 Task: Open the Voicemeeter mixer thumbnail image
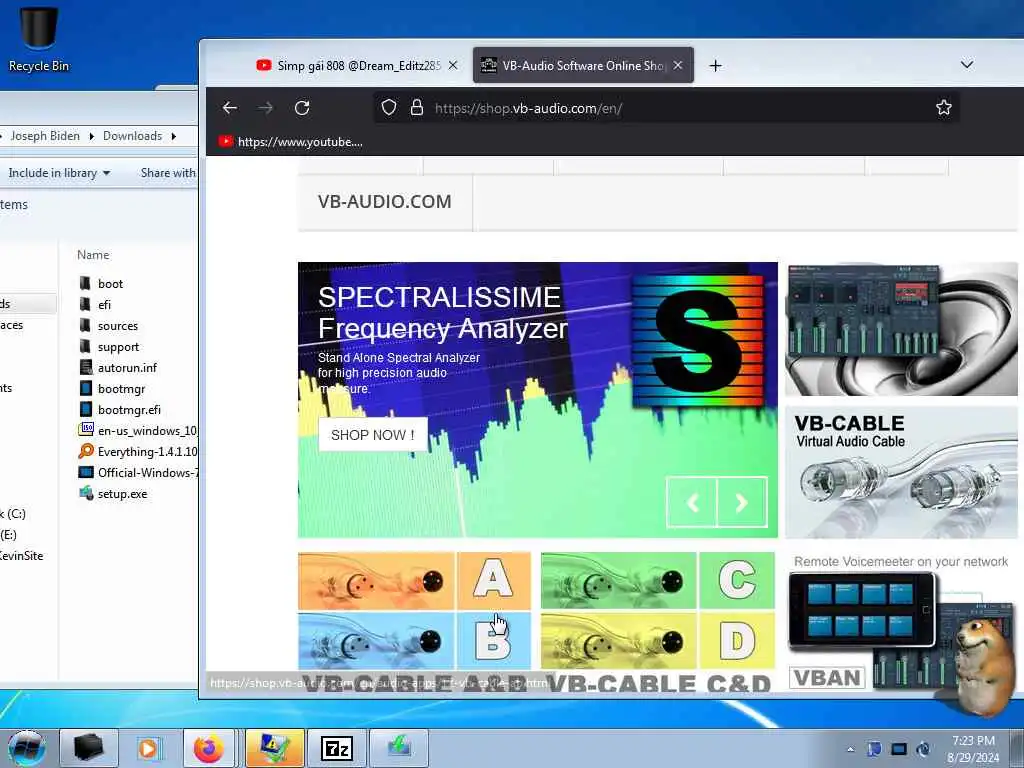[901, 329]
